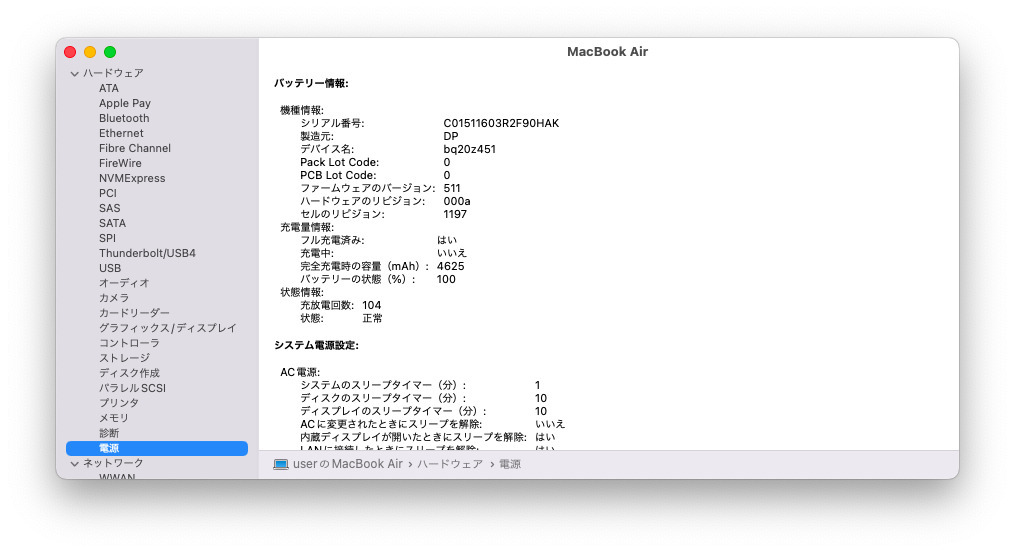Select the 電源 item in sidebar
Viewport: 1015px width, 553px height.
[x=109, y=449]
